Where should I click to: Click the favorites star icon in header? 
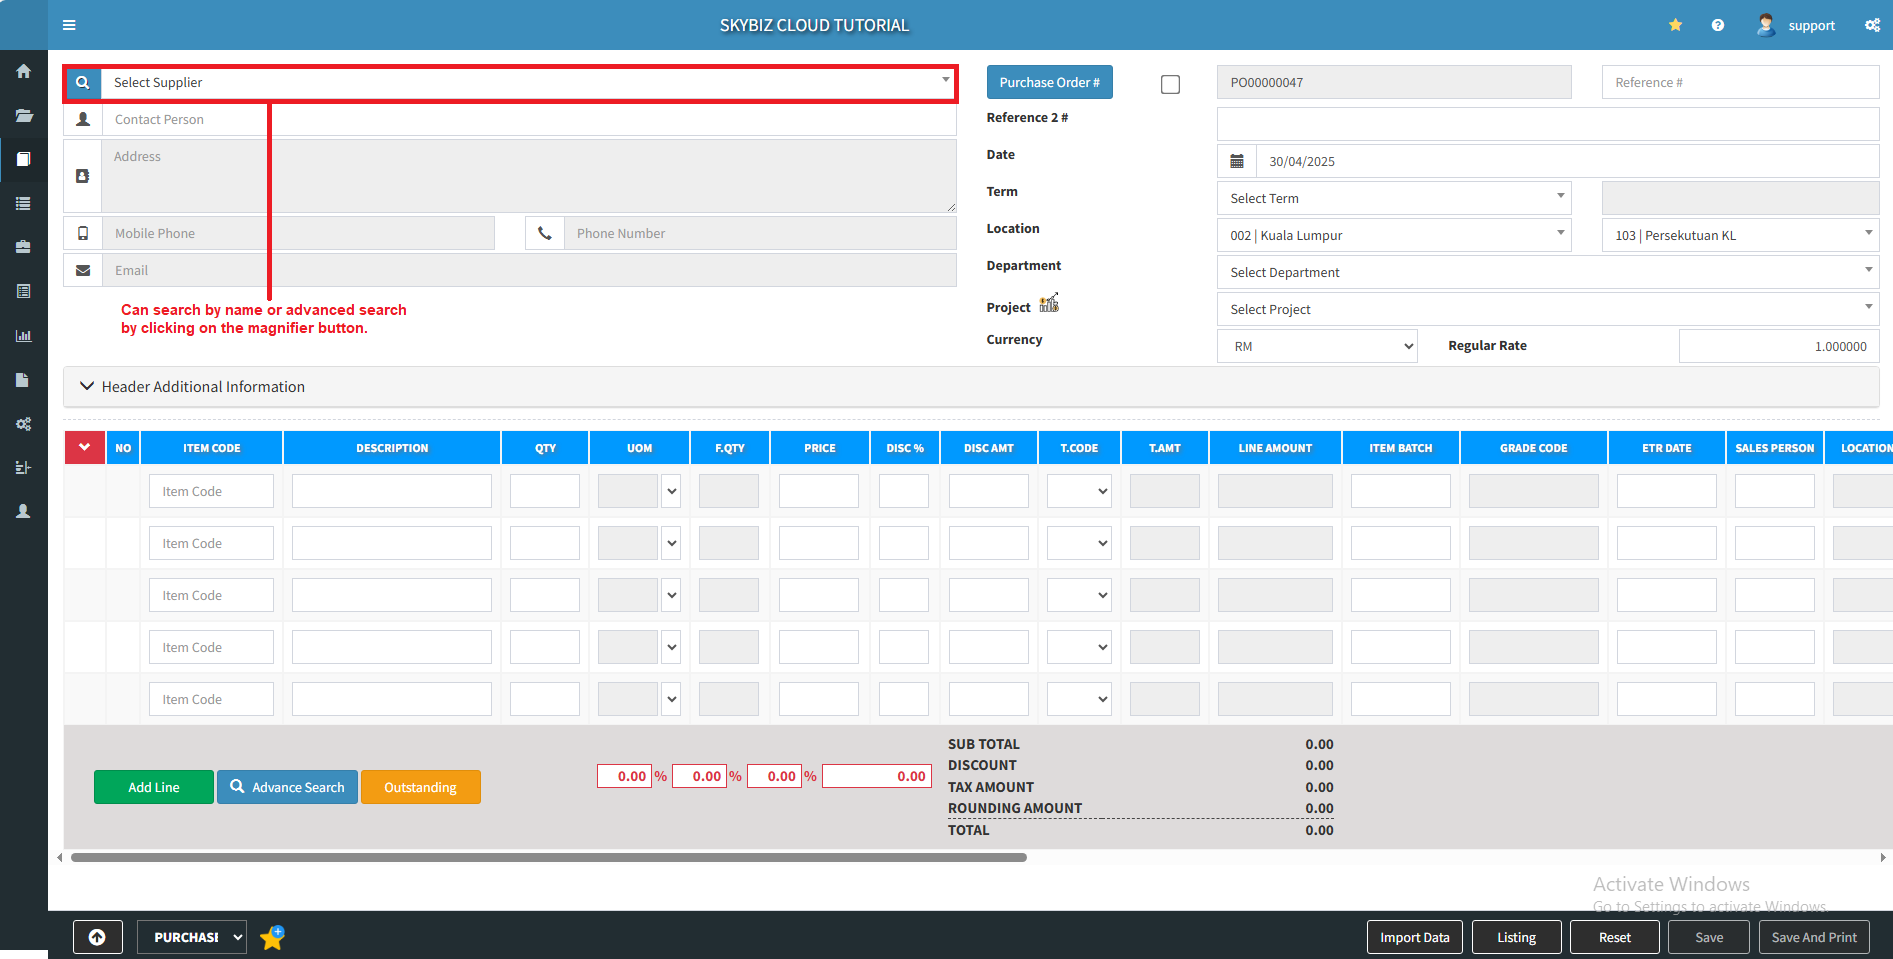1675,25
